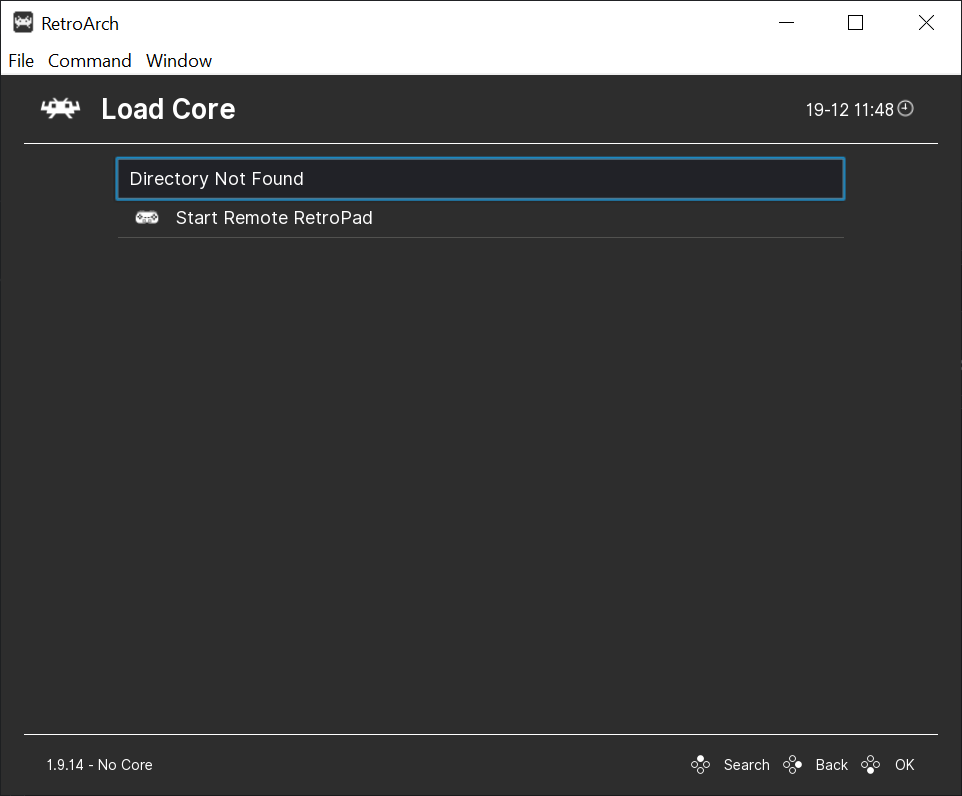962x796 pixels.
Task: Click the clock icon next to the time
Action: pyautogui.click(x=906, y=108)
